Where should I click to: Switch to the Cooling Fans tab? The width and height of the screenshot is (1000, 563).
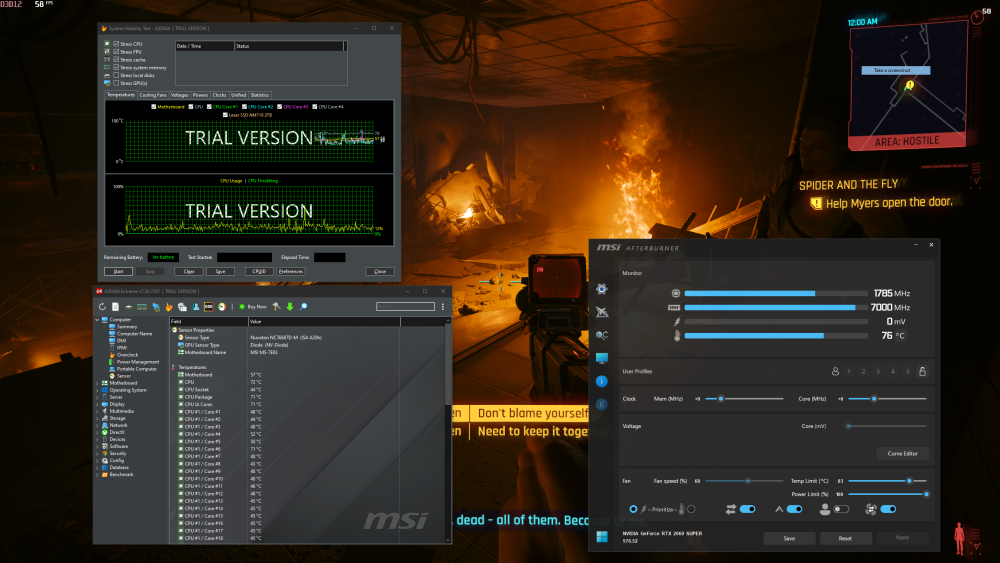coord(153,95)
